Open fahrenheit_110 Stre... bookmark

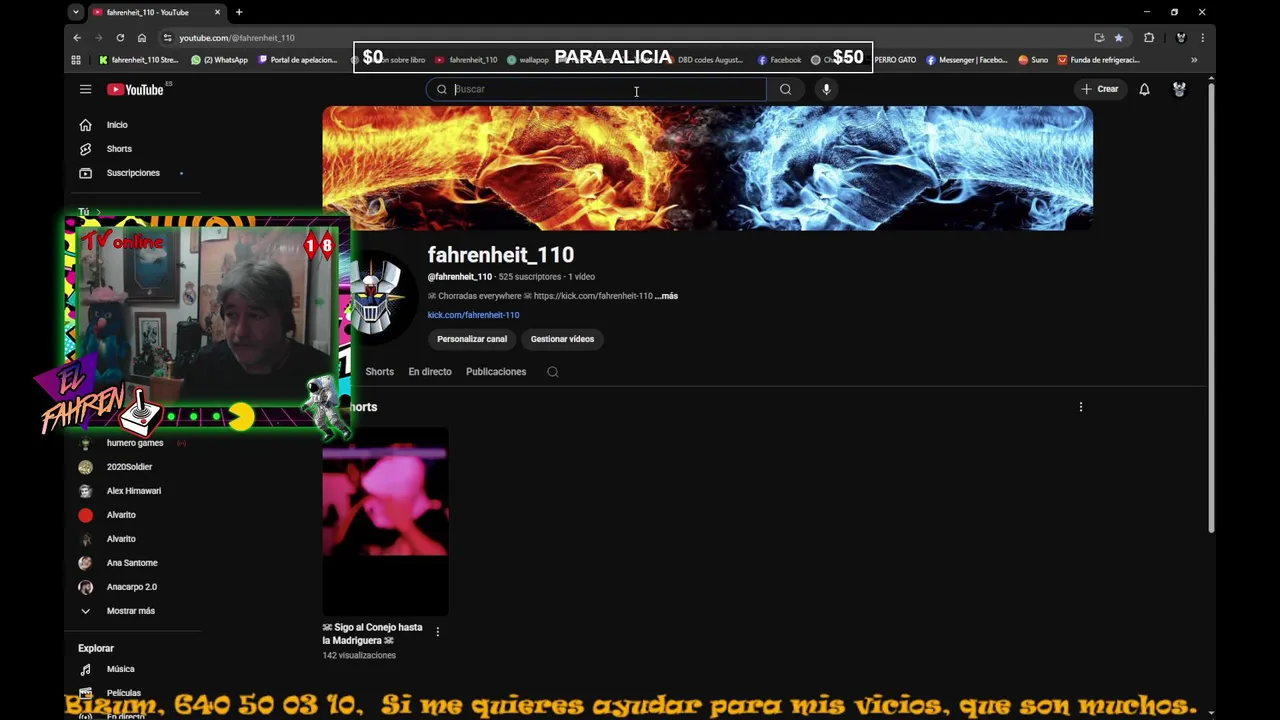coord(138,60)
